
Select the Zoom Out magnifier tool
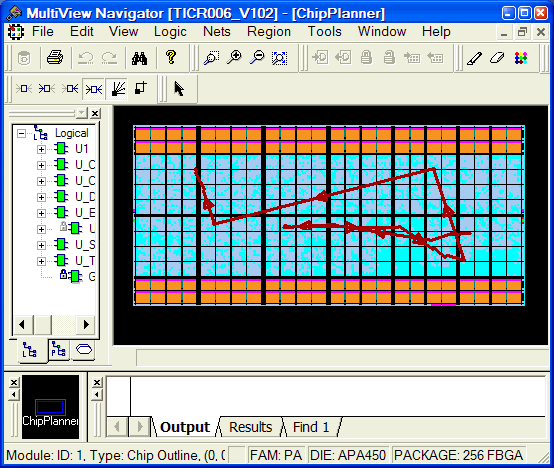point(257,58)
